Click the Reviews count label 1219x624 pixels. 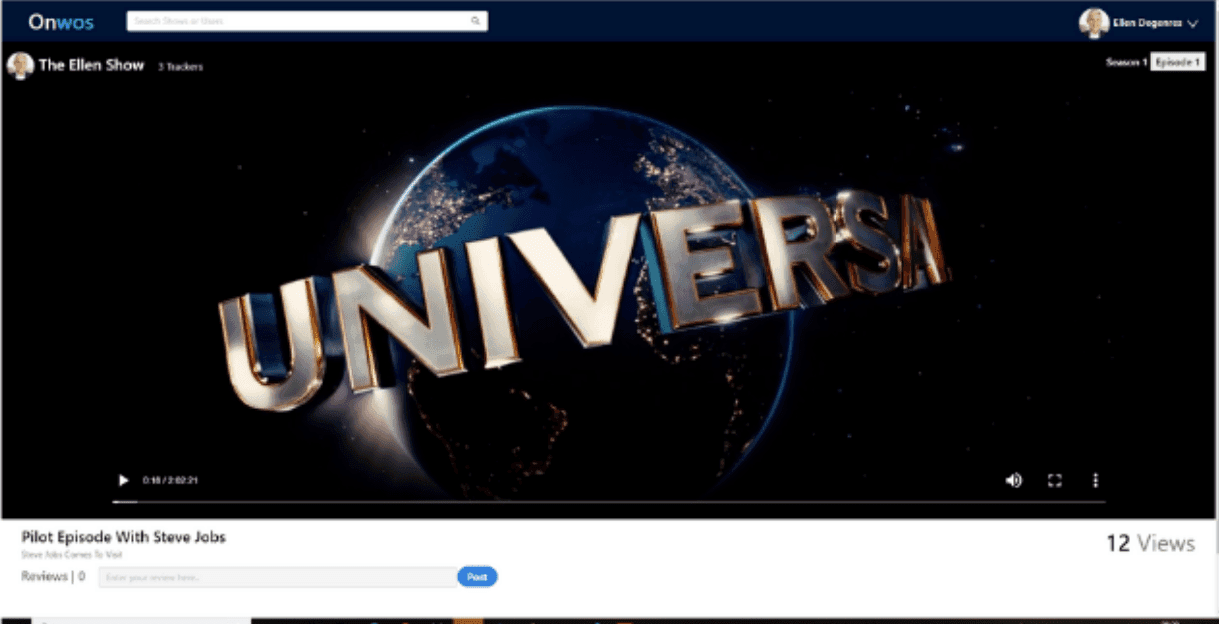click(x=53, y=576)
